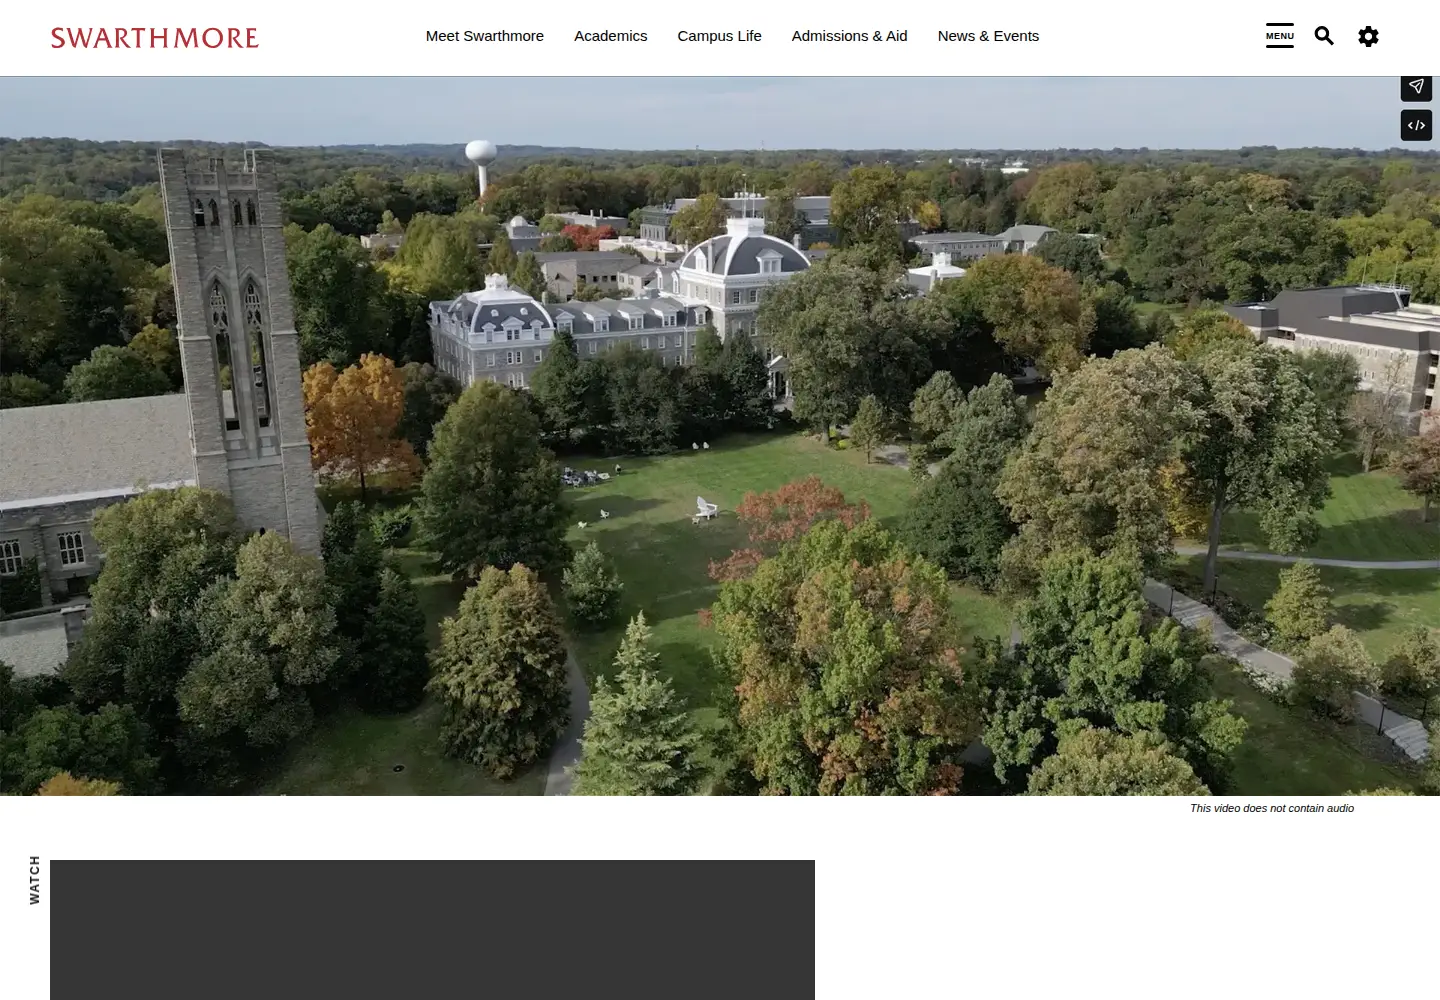Click the embed code icon
This screenshot has width=1440, height=1000.
click(x=1416, y=125)
